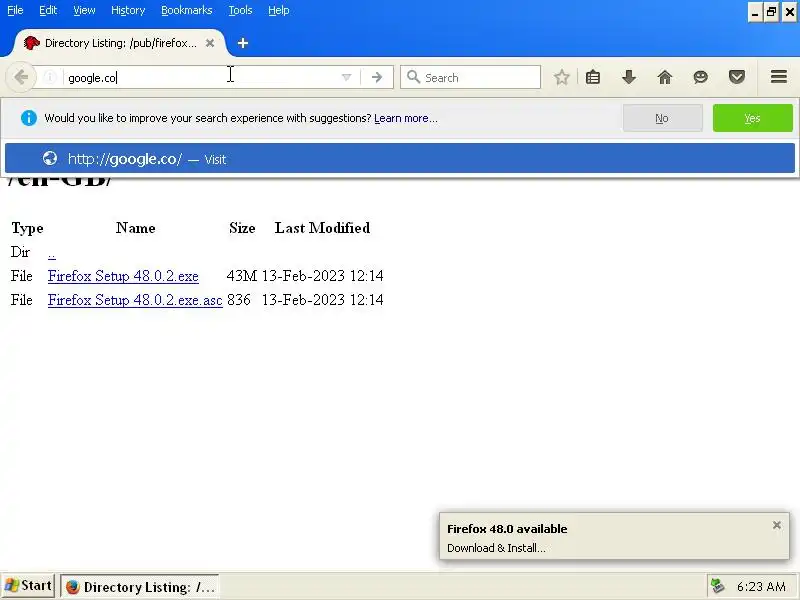Click the 43M size value
The width and height of the screenshot is (800, 600).
(241, 276)
